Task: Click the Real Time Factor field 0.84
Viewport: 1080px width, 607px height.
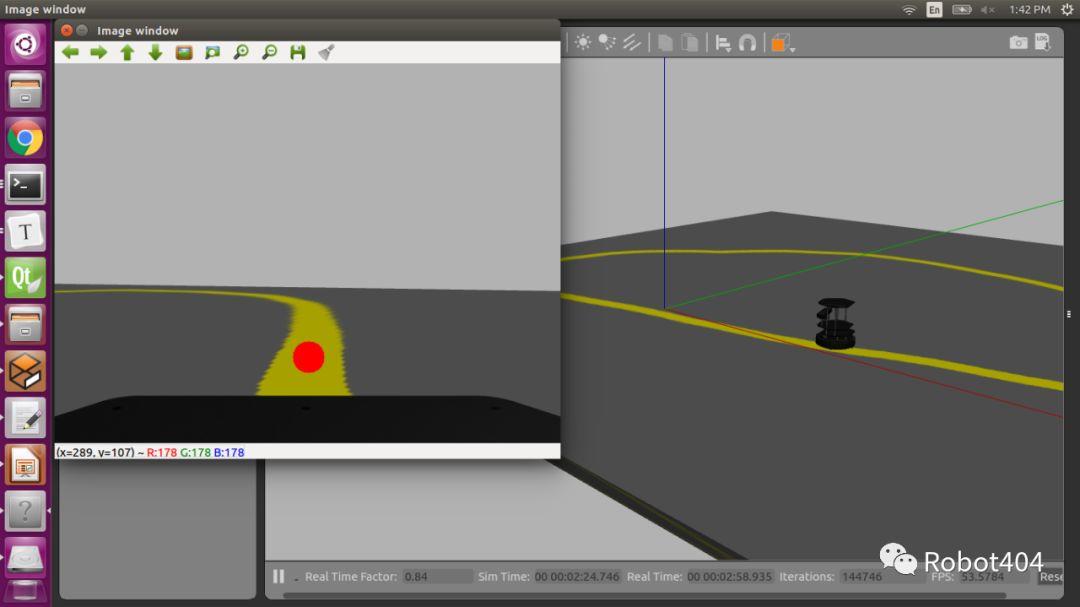Action: (x=435, y=577)
